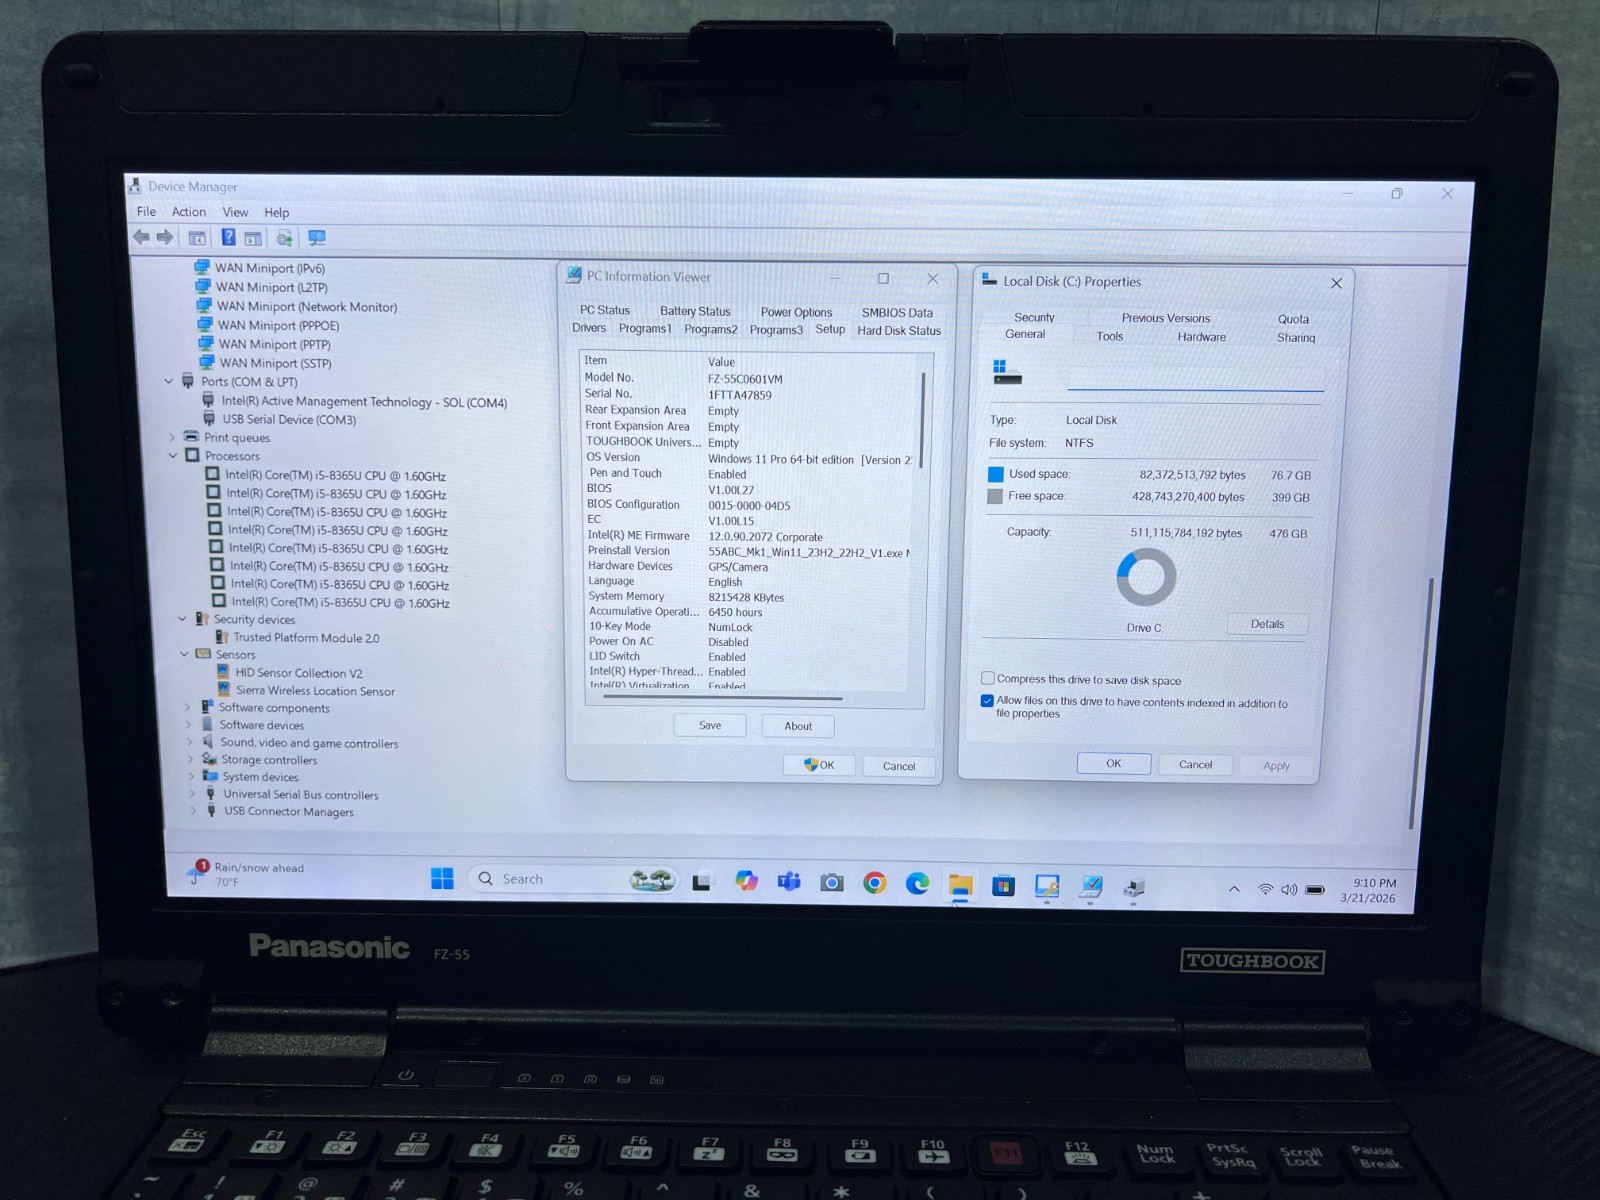
Task: Click the Scan for hardware changes monitor icon
Action: point(317,238)
